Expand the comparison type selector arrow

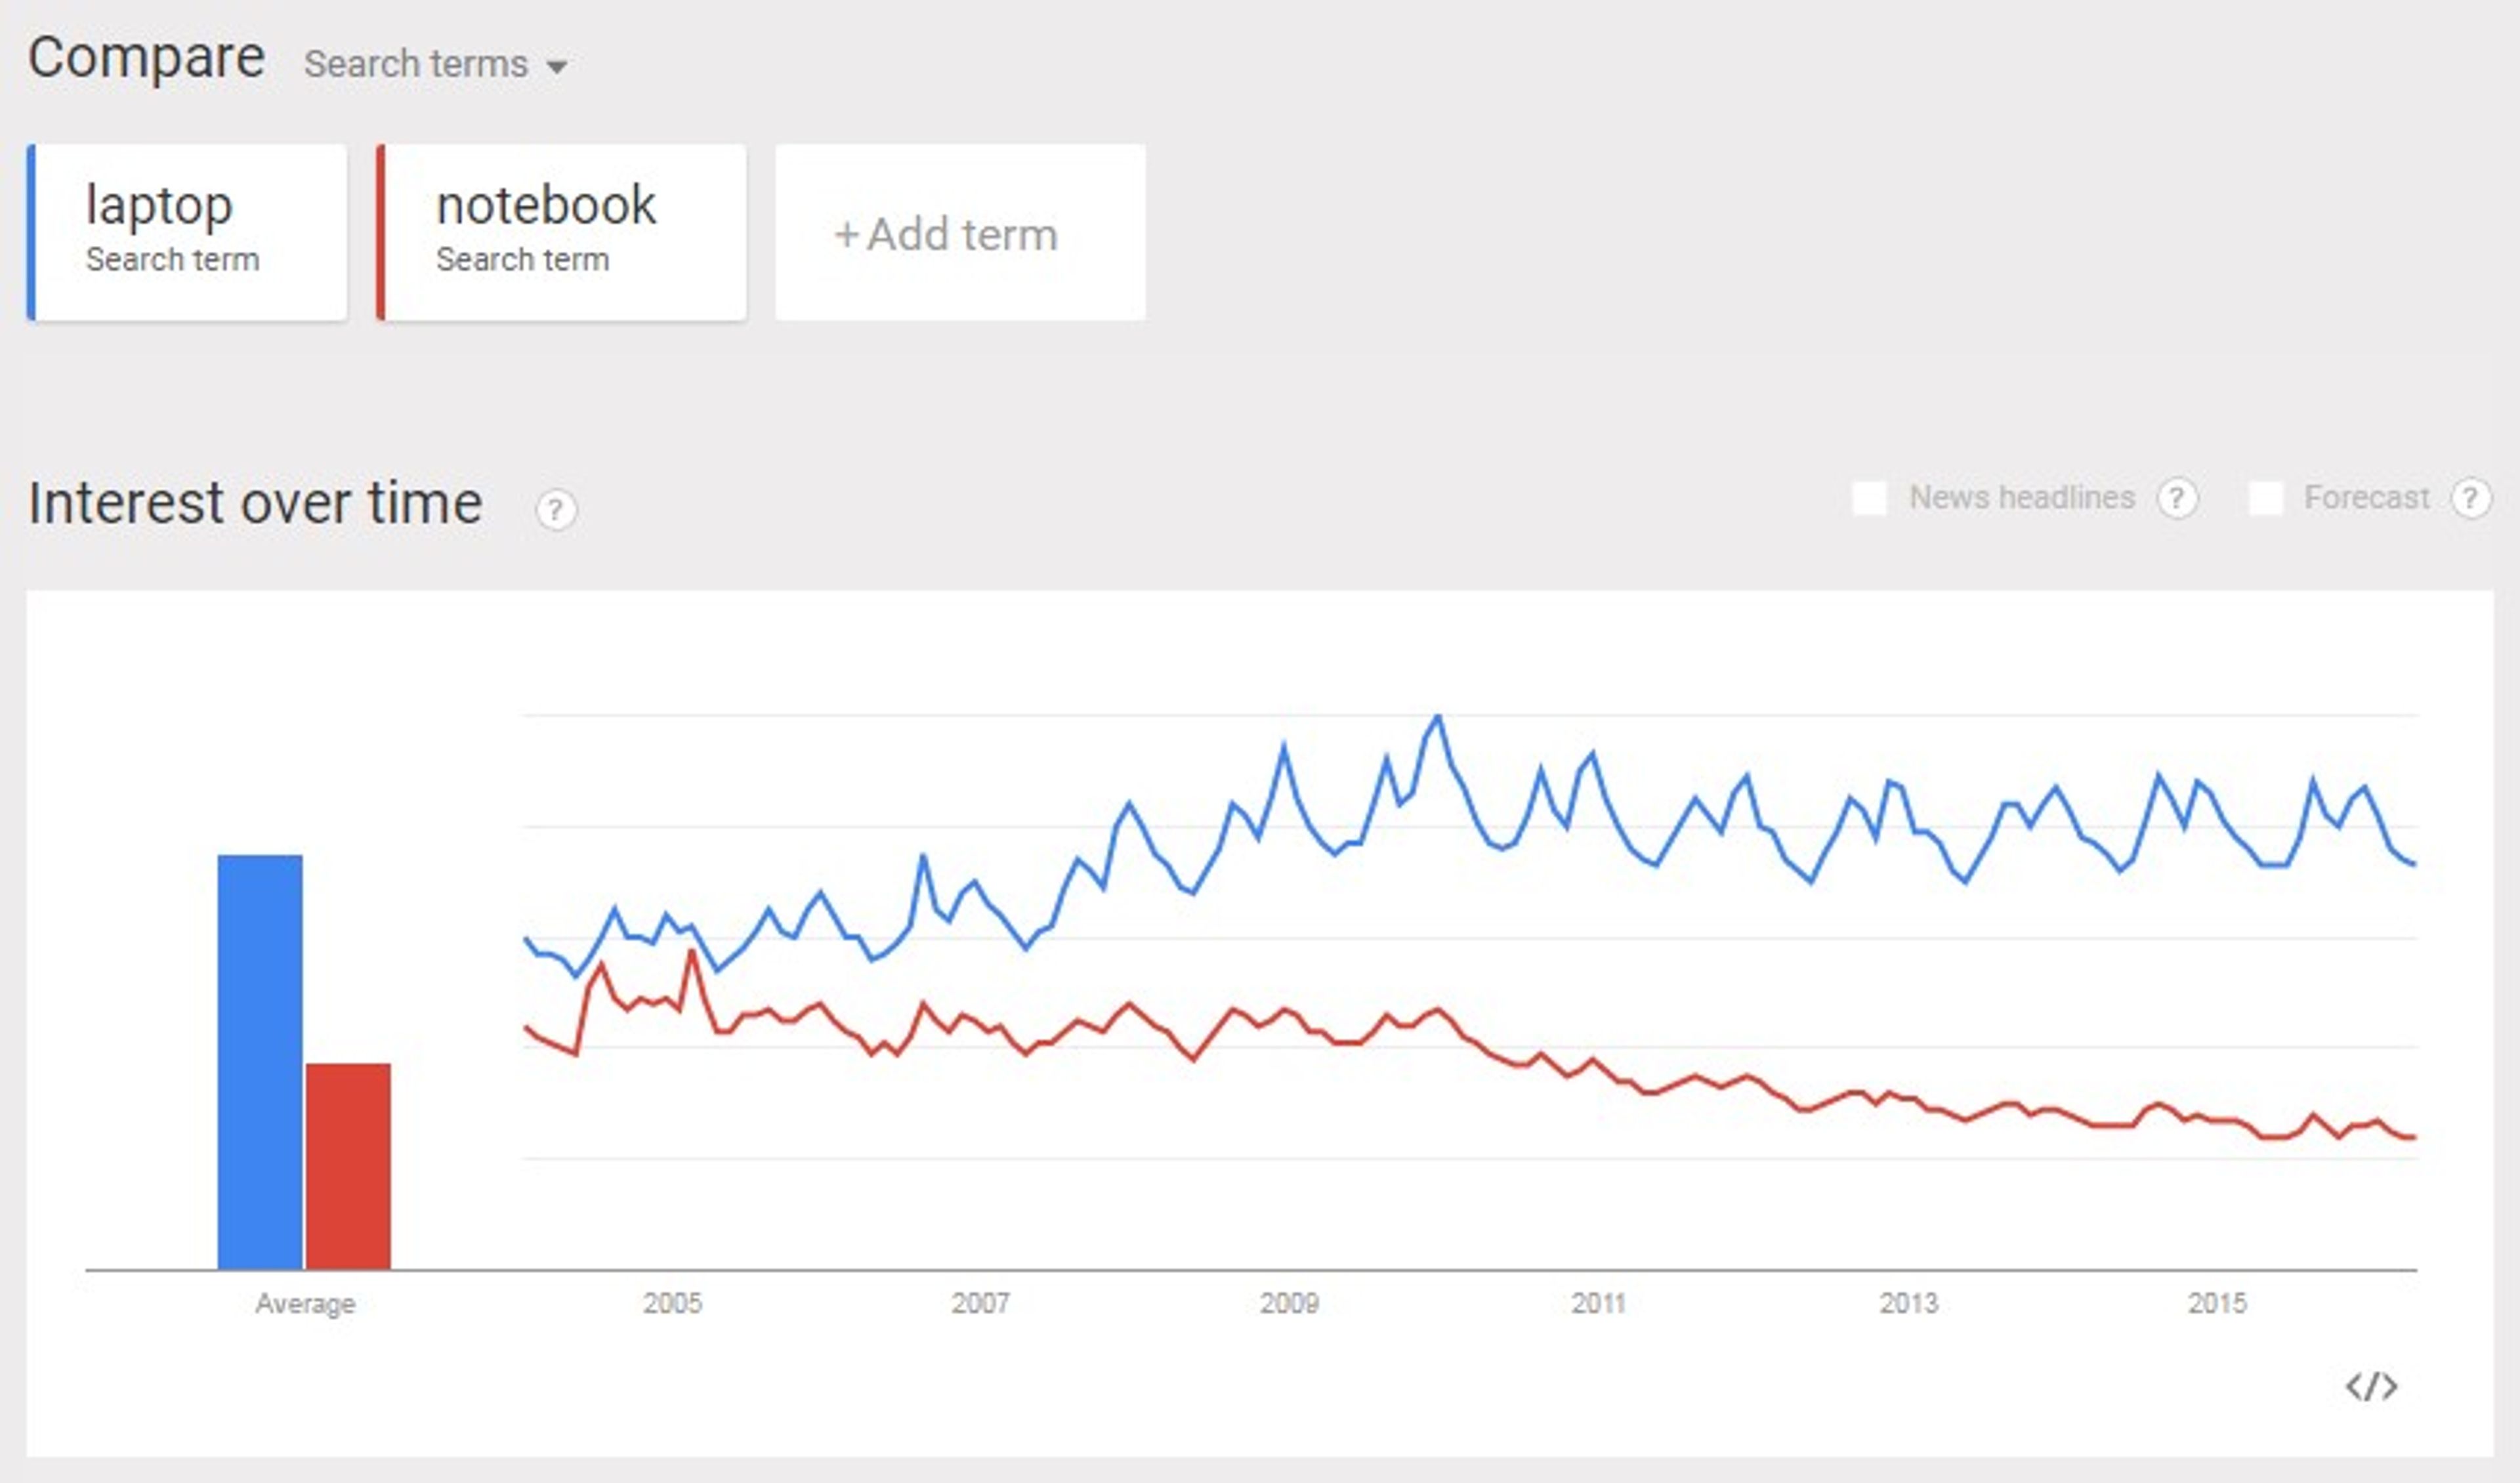(x=557, y=66)
